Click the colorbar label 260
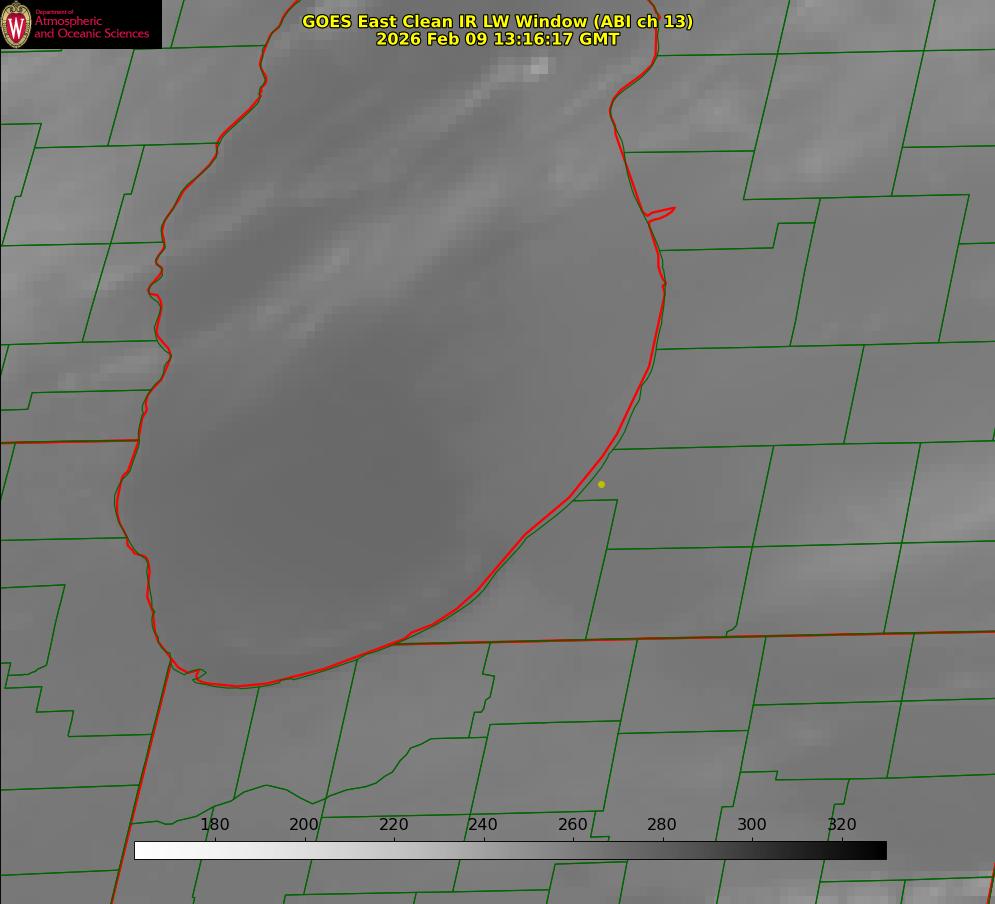Screen dimensions: 995x904 coord(572,824)
